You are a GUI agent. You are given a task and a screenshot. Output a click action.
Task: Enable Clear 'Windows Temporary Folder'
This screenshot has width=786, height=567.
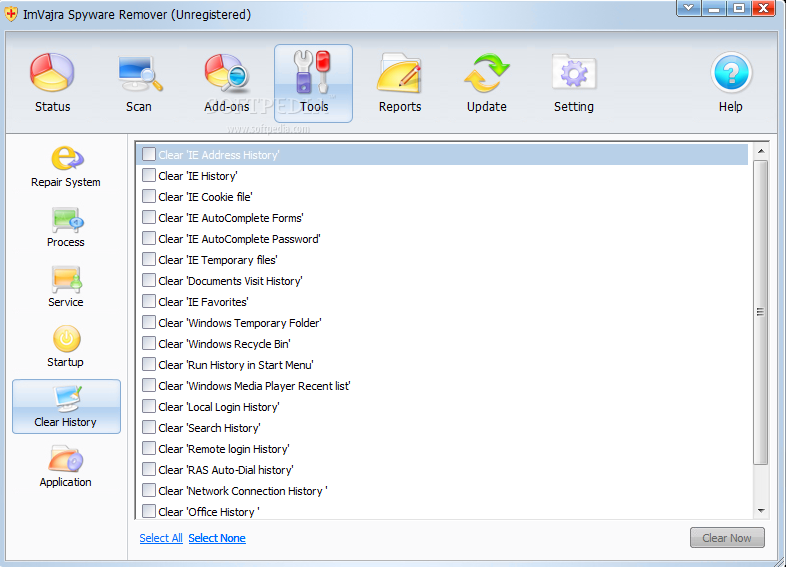(x=148, y=322)
